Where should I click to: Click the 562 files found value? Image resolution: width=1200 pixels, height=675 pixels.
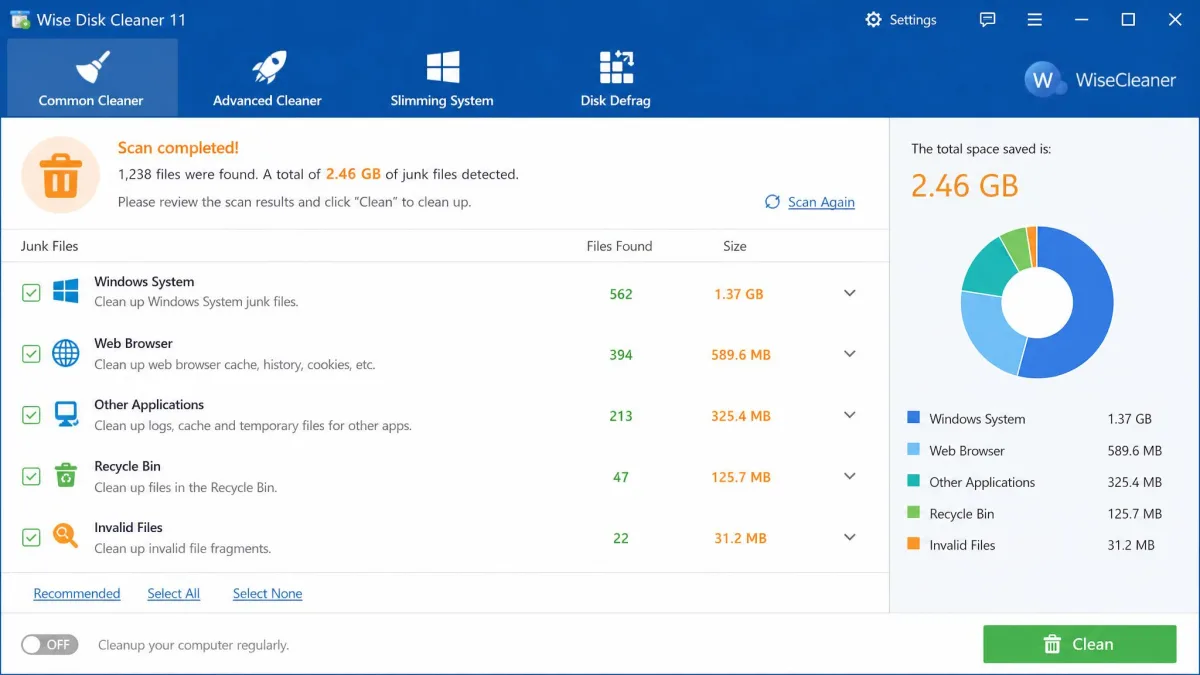(x=621, y=294)
